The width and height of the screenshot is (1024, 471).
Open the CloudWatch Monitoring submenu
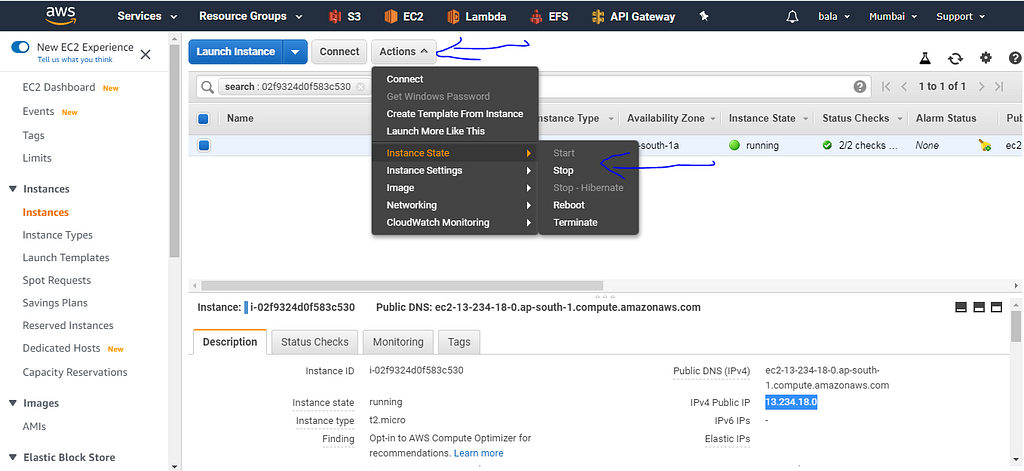(x=455, y=222)
